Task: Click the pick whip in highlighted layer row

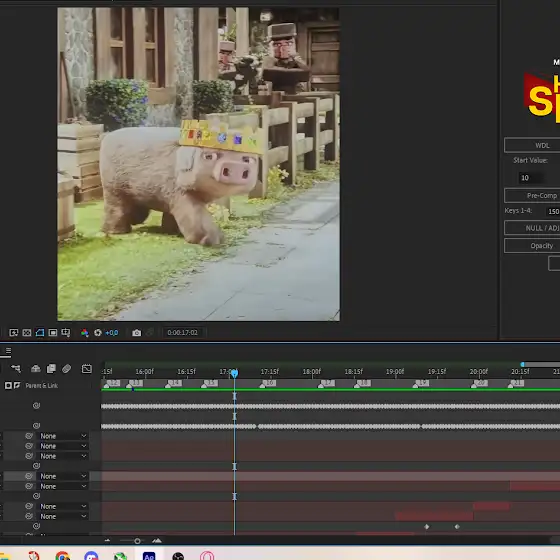Action: (x=29, y=476)
